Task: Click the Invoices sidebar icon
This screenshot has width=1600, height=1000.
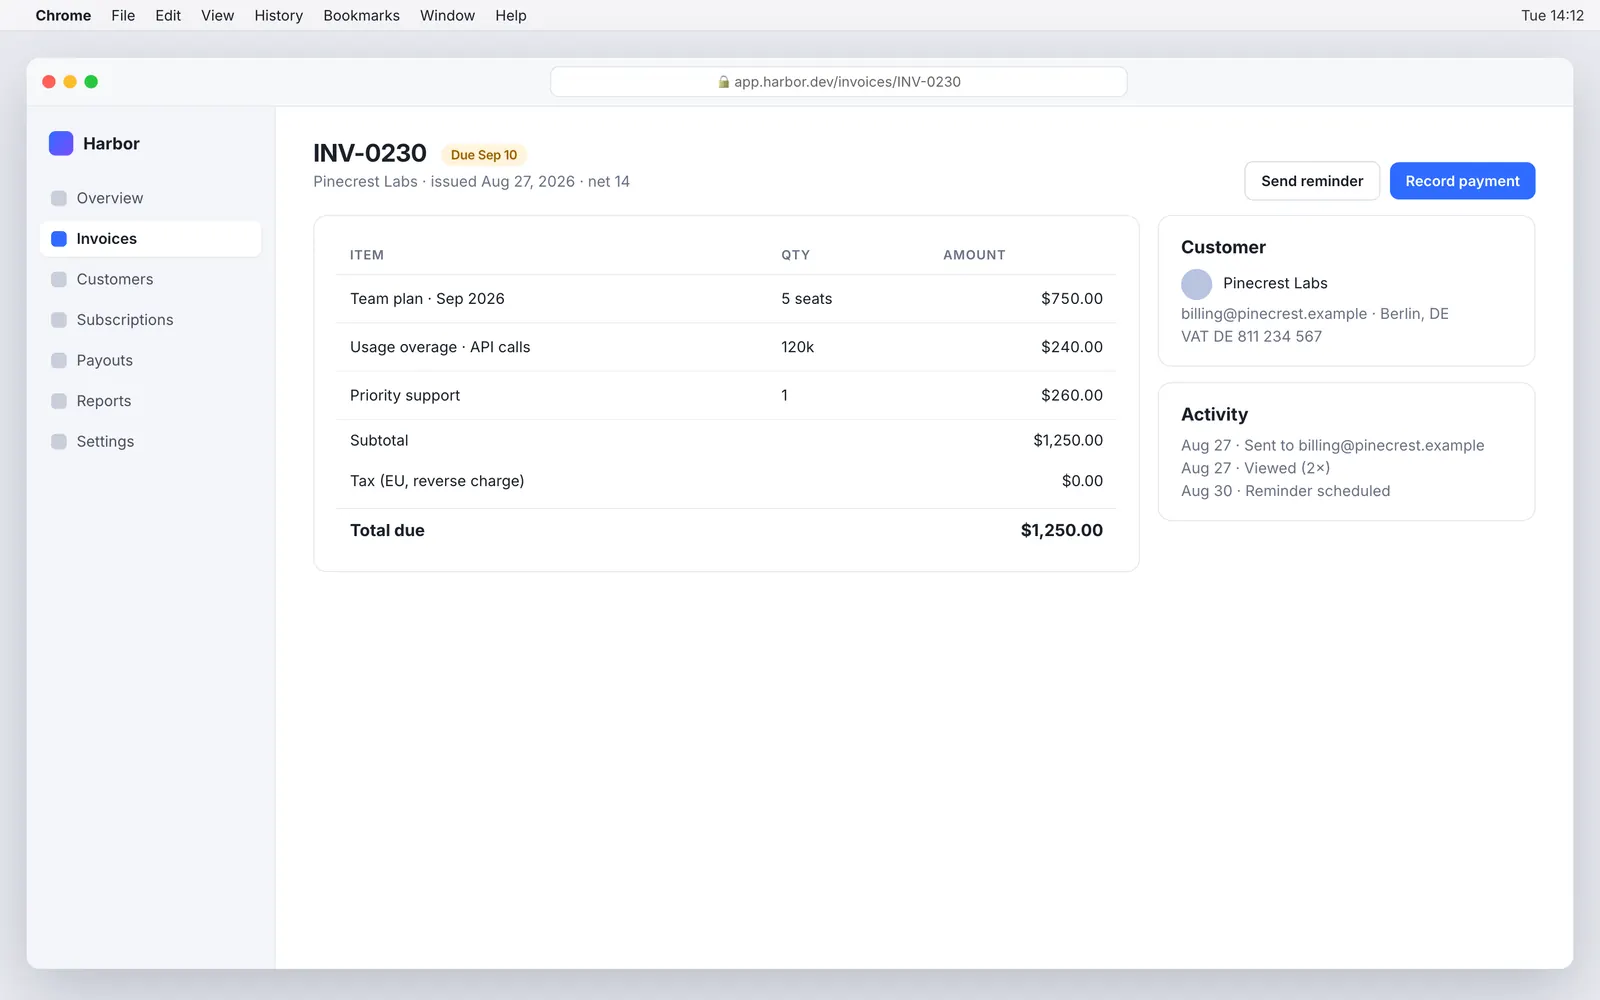Action: (x=59, y=239)
